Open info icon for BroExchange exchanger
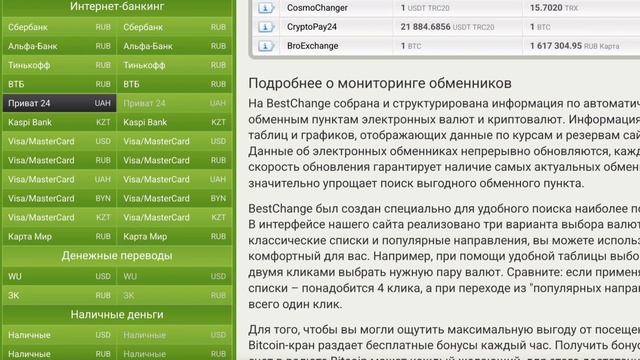Screen dimensions: 640x360 pos(266,46)
